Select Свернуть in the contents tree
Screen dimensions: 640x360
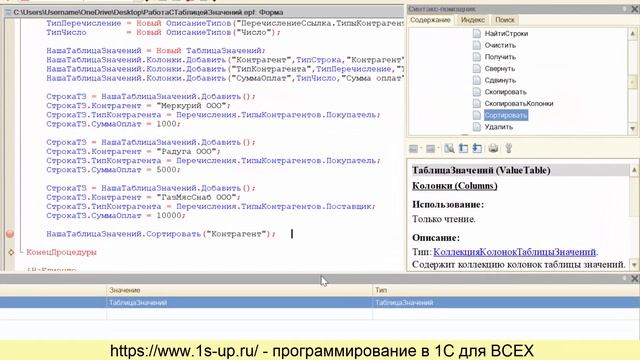(500, 69)
